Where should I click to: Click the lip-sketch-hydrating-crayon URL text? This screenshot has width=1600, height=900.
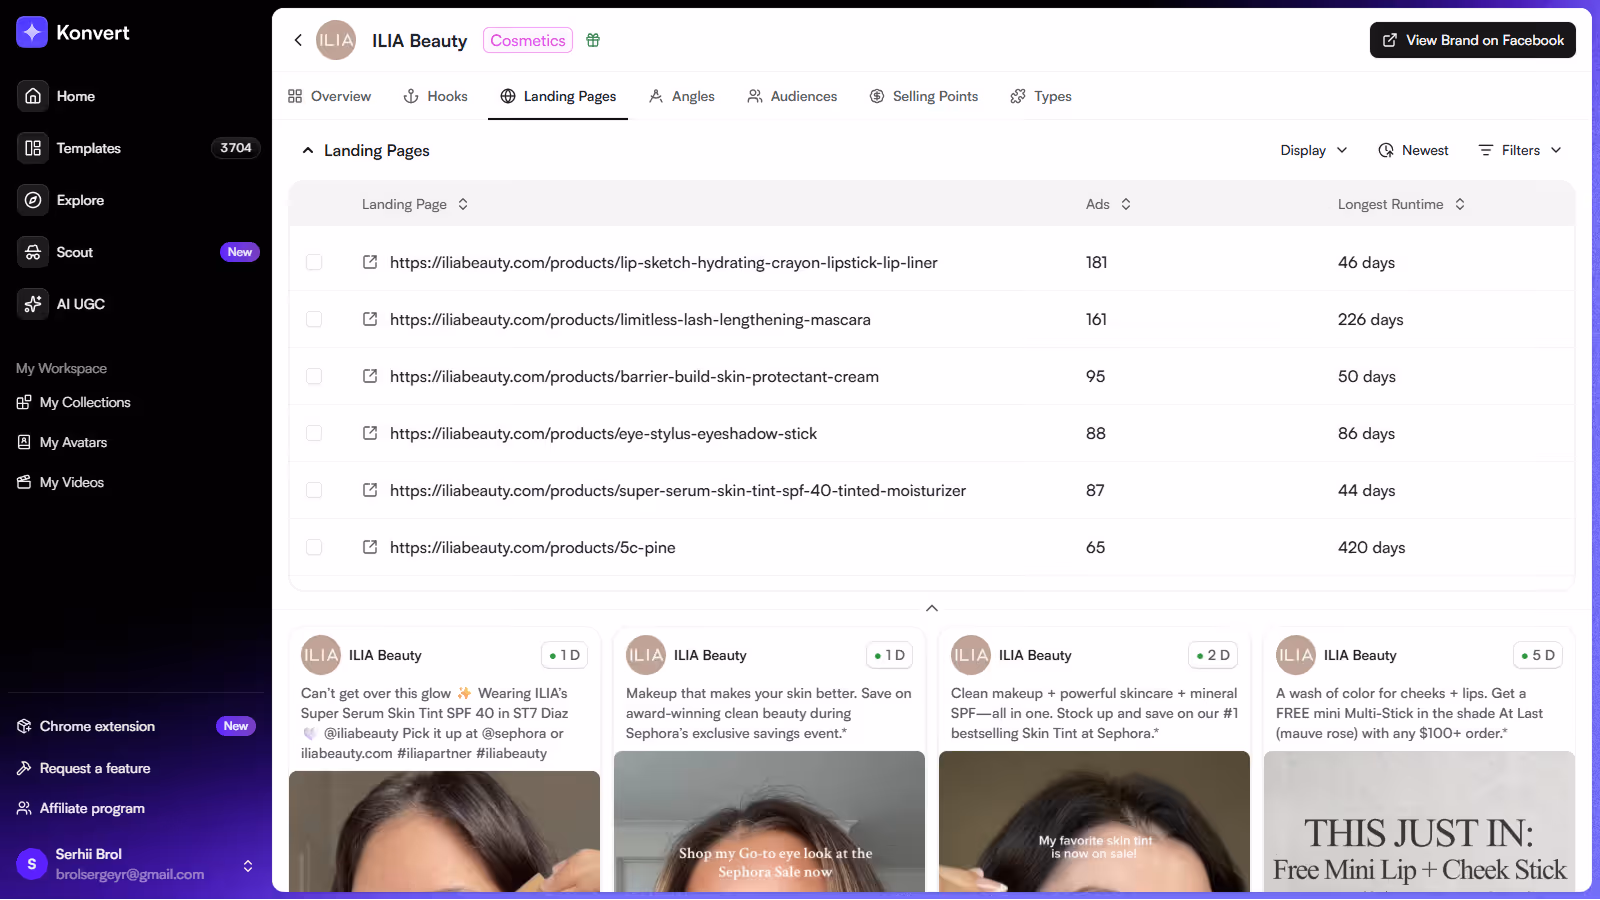(664, 262)
